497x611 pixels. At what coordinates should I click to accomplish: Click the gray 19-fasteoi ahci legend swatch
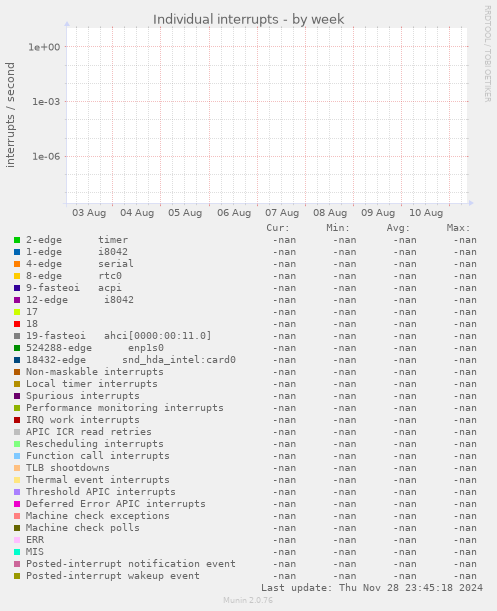point(17,336)
